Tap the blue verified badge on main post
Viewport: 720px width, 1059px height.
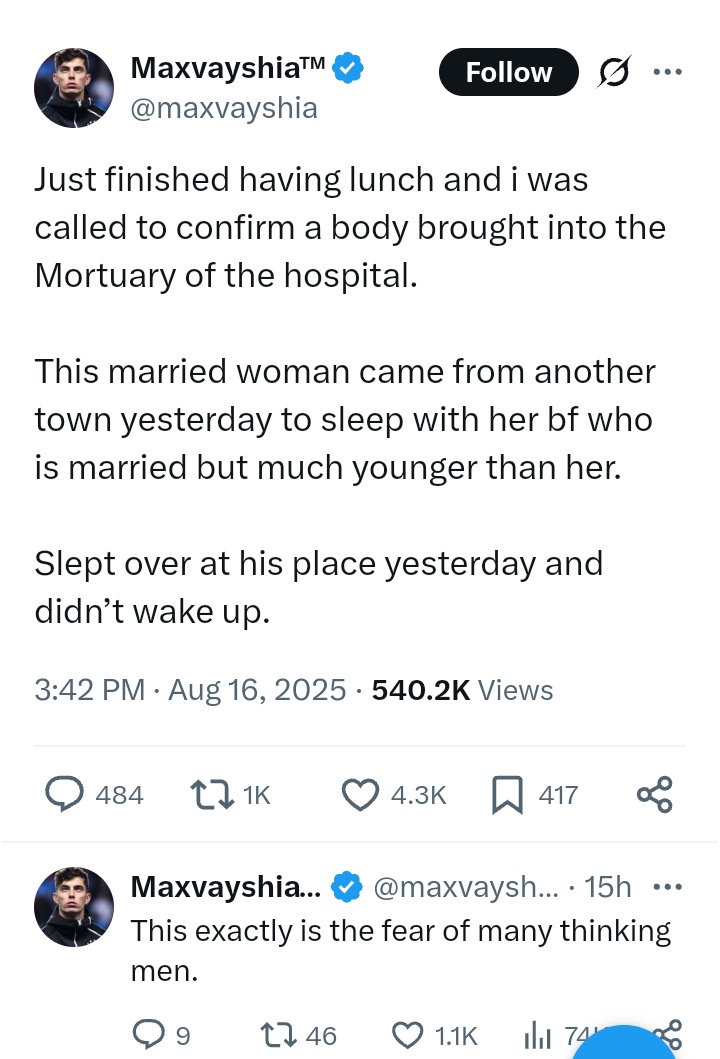(348, 69)
